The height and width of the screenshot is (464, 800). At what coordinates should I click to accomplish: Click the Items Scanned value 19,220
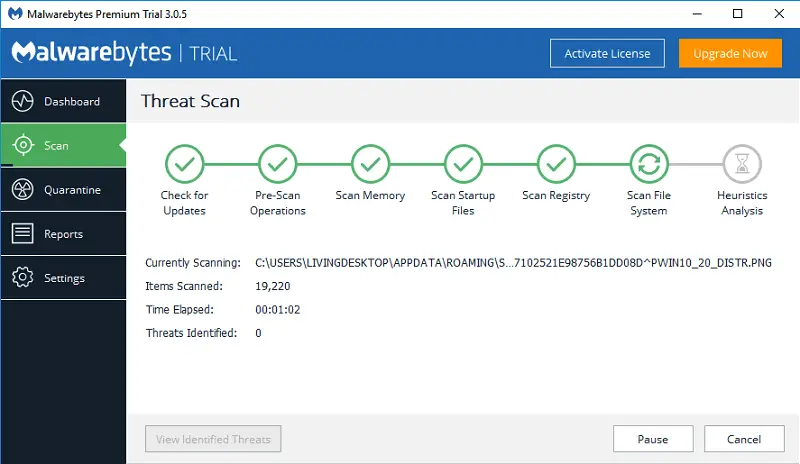click(273, 286)
